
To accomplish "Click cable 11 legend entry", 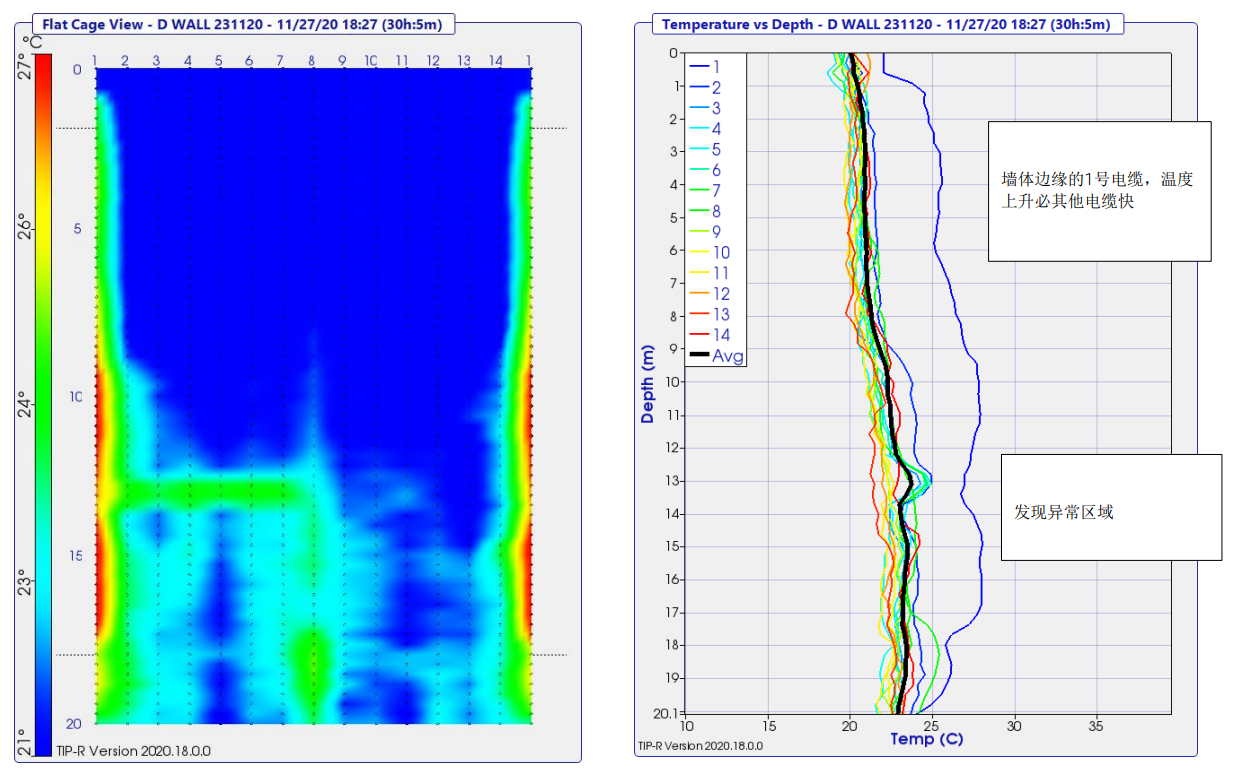I will [x=720, y=273].
